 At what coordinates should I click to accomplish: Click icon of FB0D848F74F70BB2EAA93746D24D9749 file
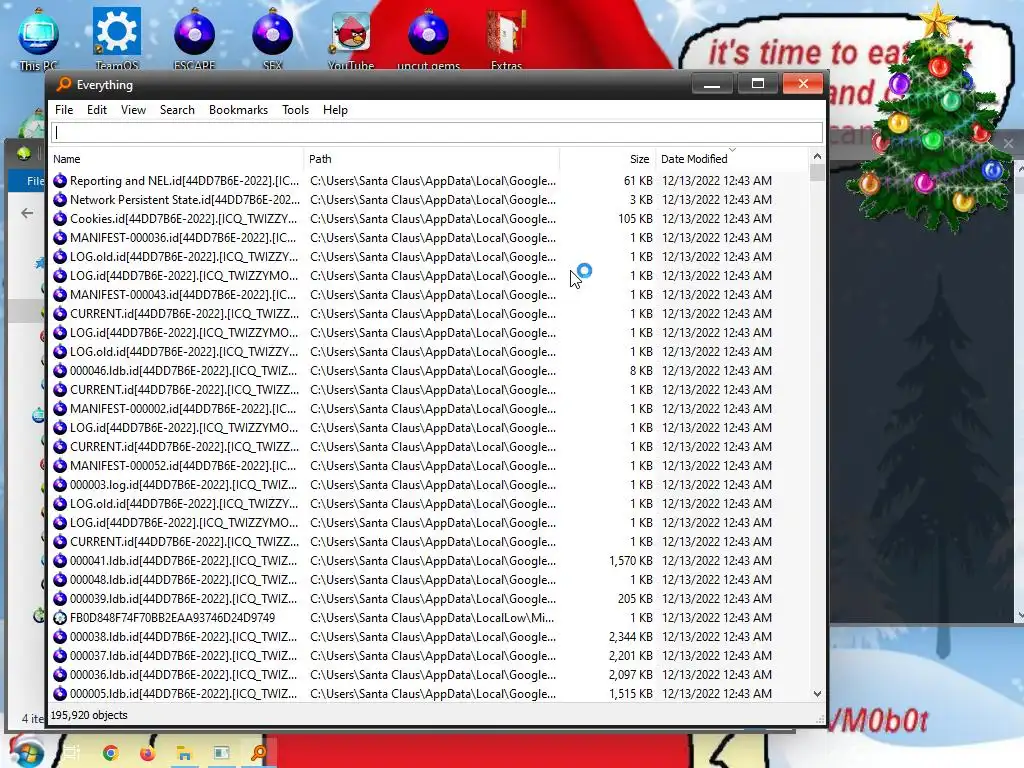click(x=60, y=617)
